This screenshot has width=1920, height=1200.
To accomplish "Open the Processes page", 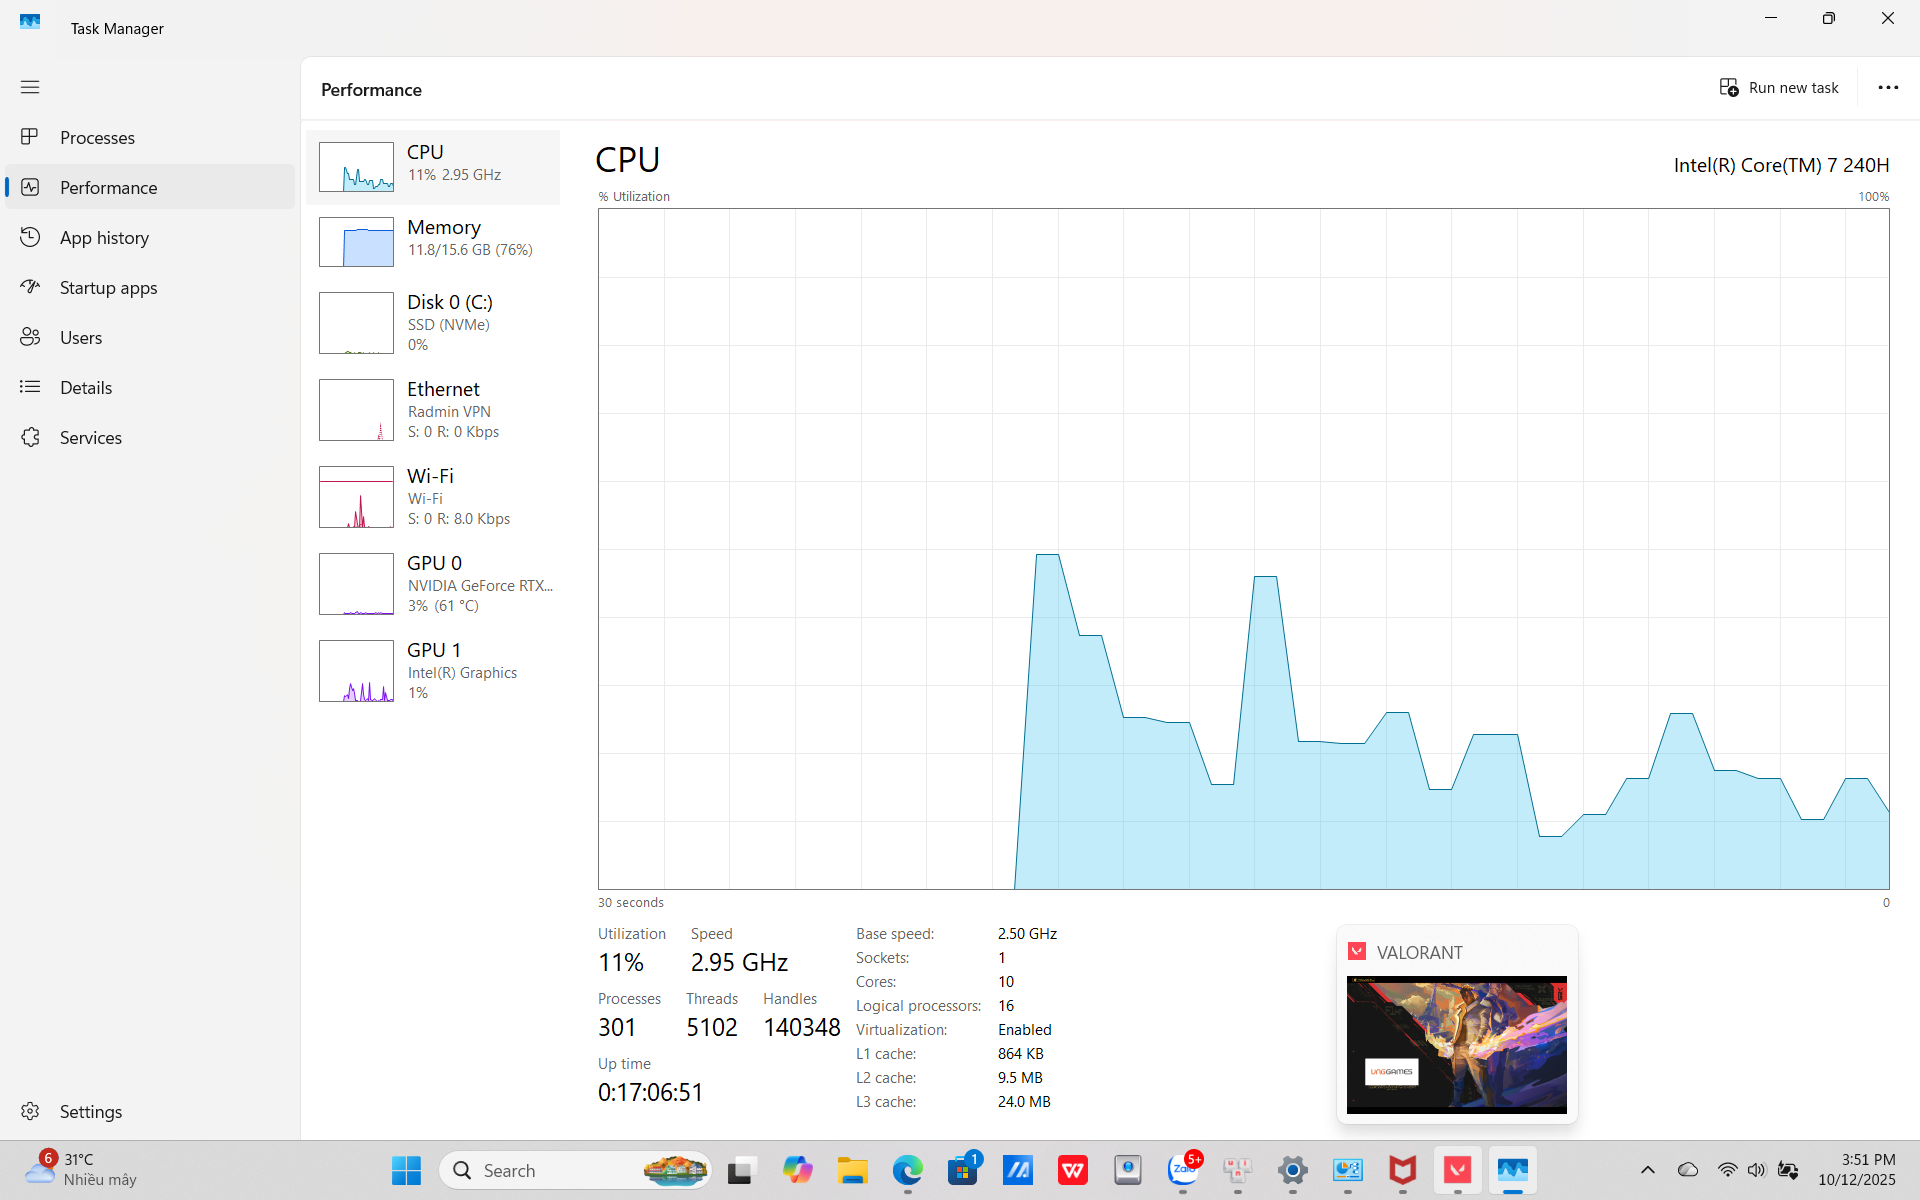I will coord(97,137).
